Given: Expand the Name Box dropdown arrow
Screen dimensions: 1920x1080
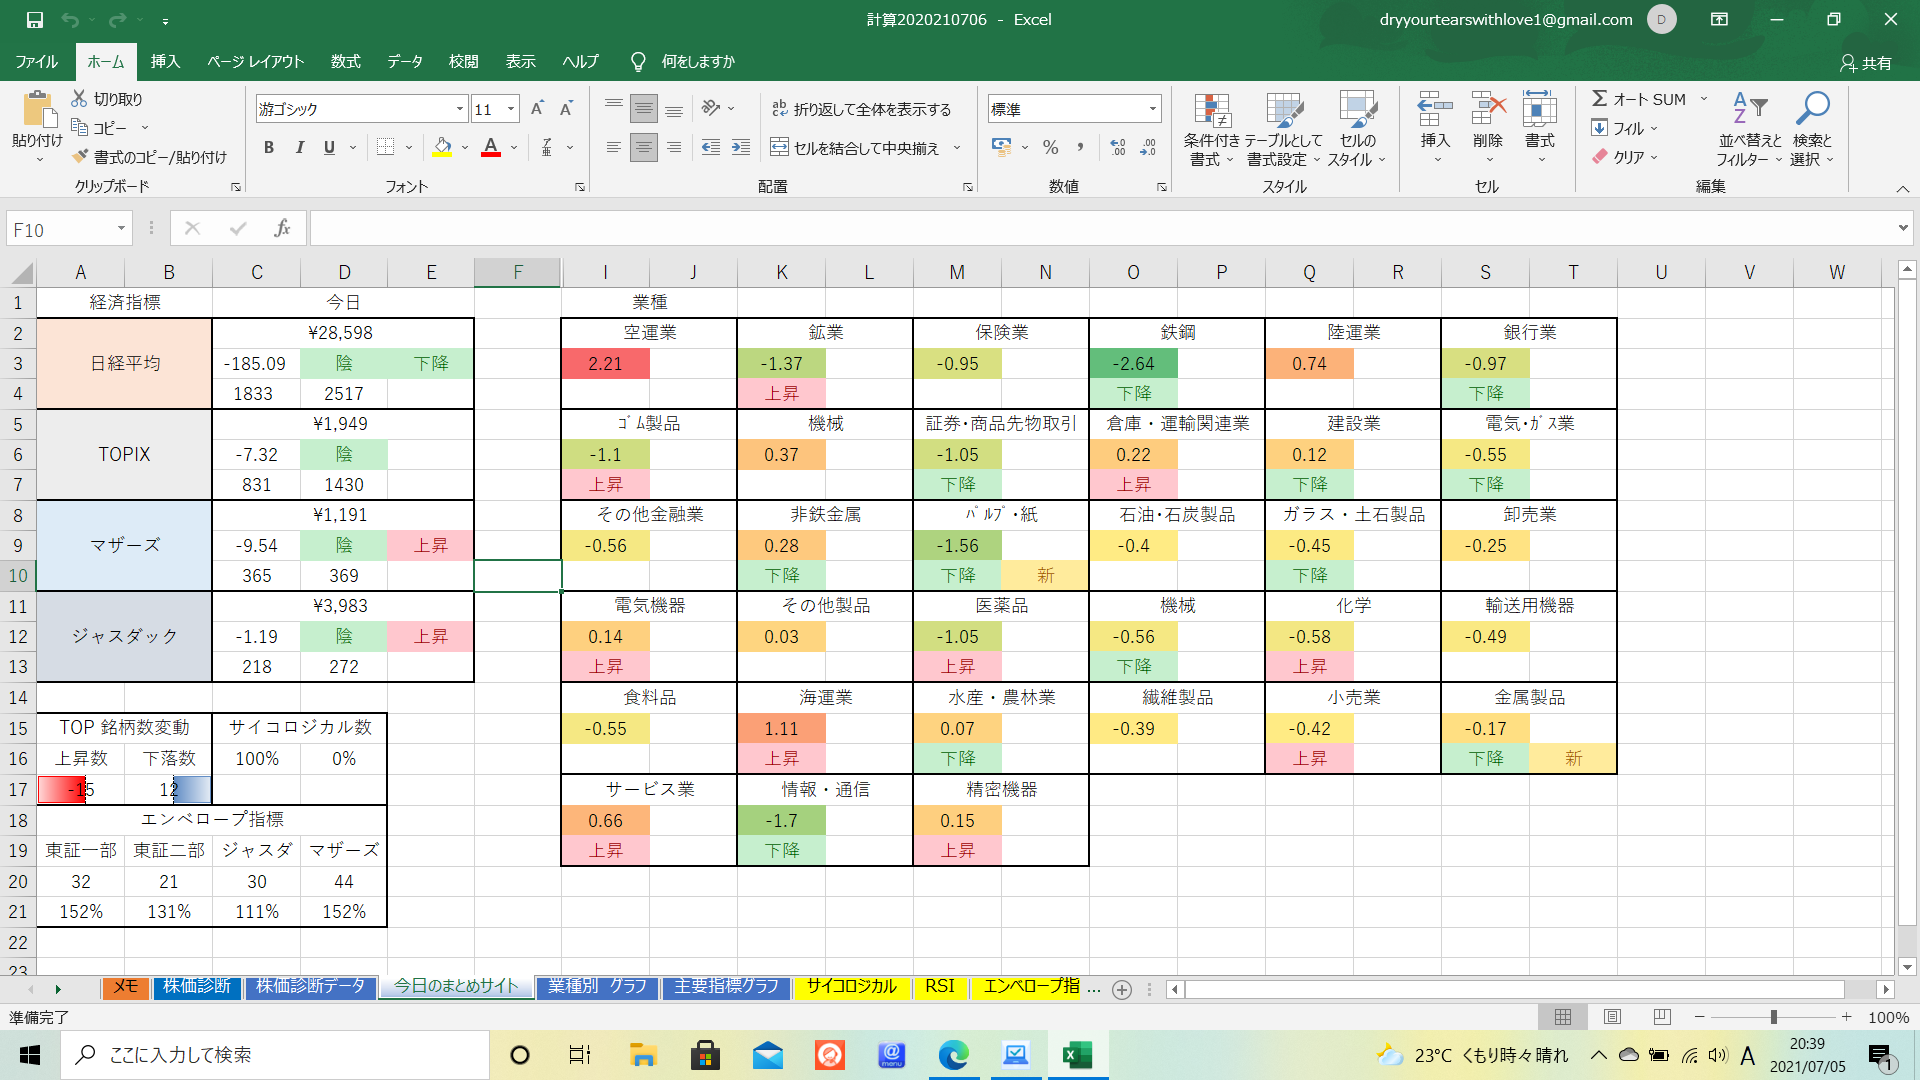Looking at the screenshot, I should (x=121, y=229).
